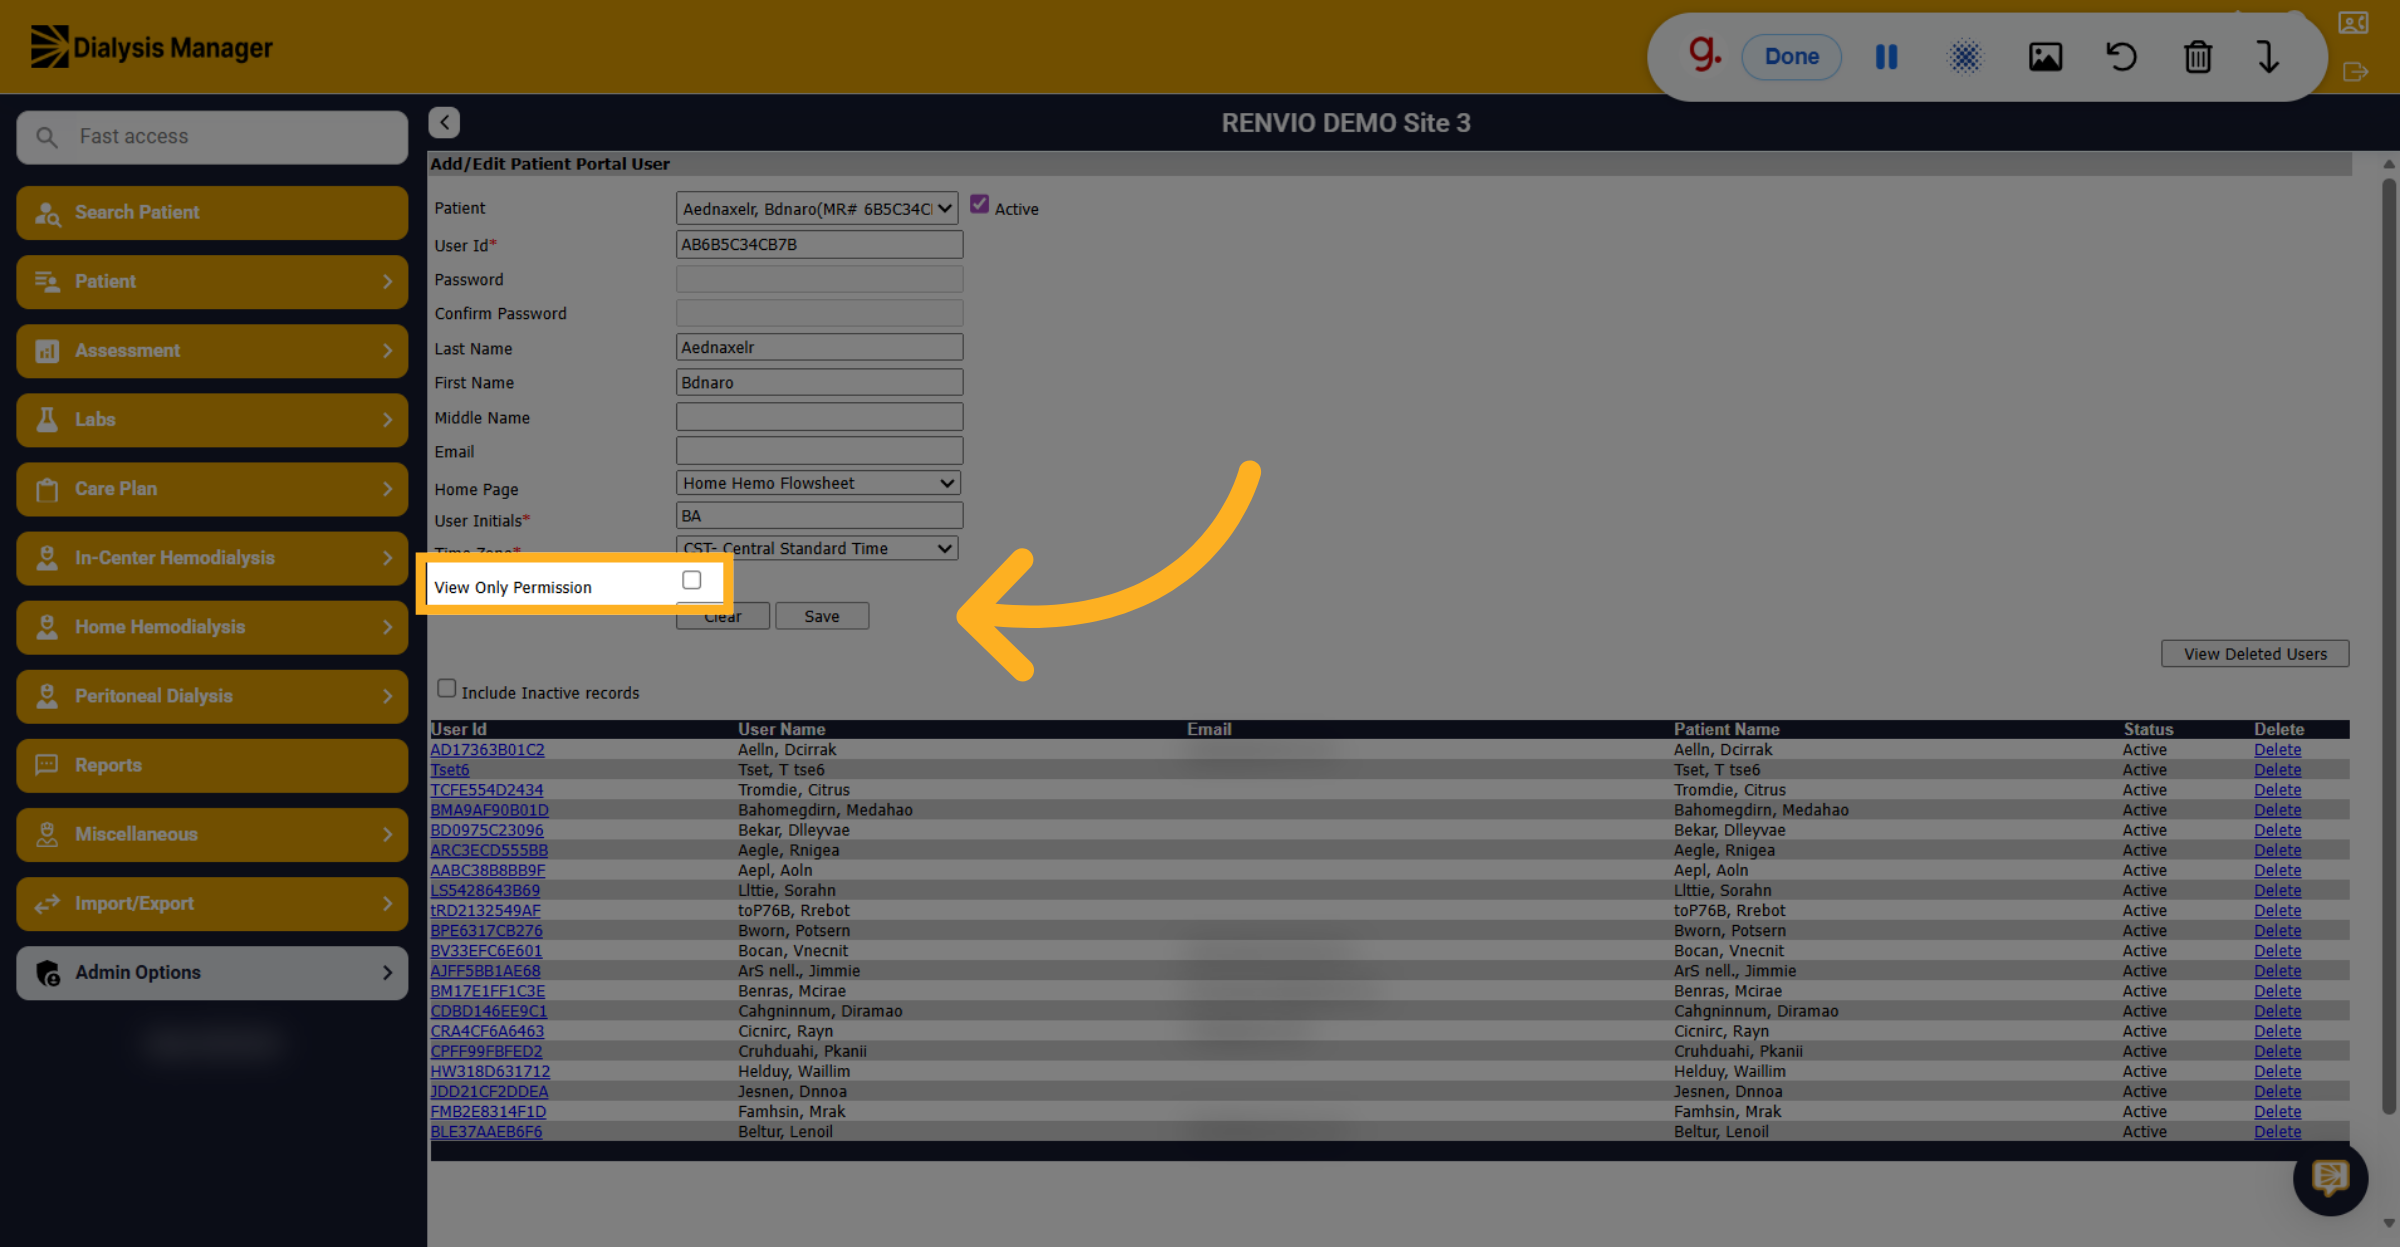Collapse sidebar with the back chevron button
Image resolution: width=2400 pixels, height=1247 pixels.
click(444, 122)
